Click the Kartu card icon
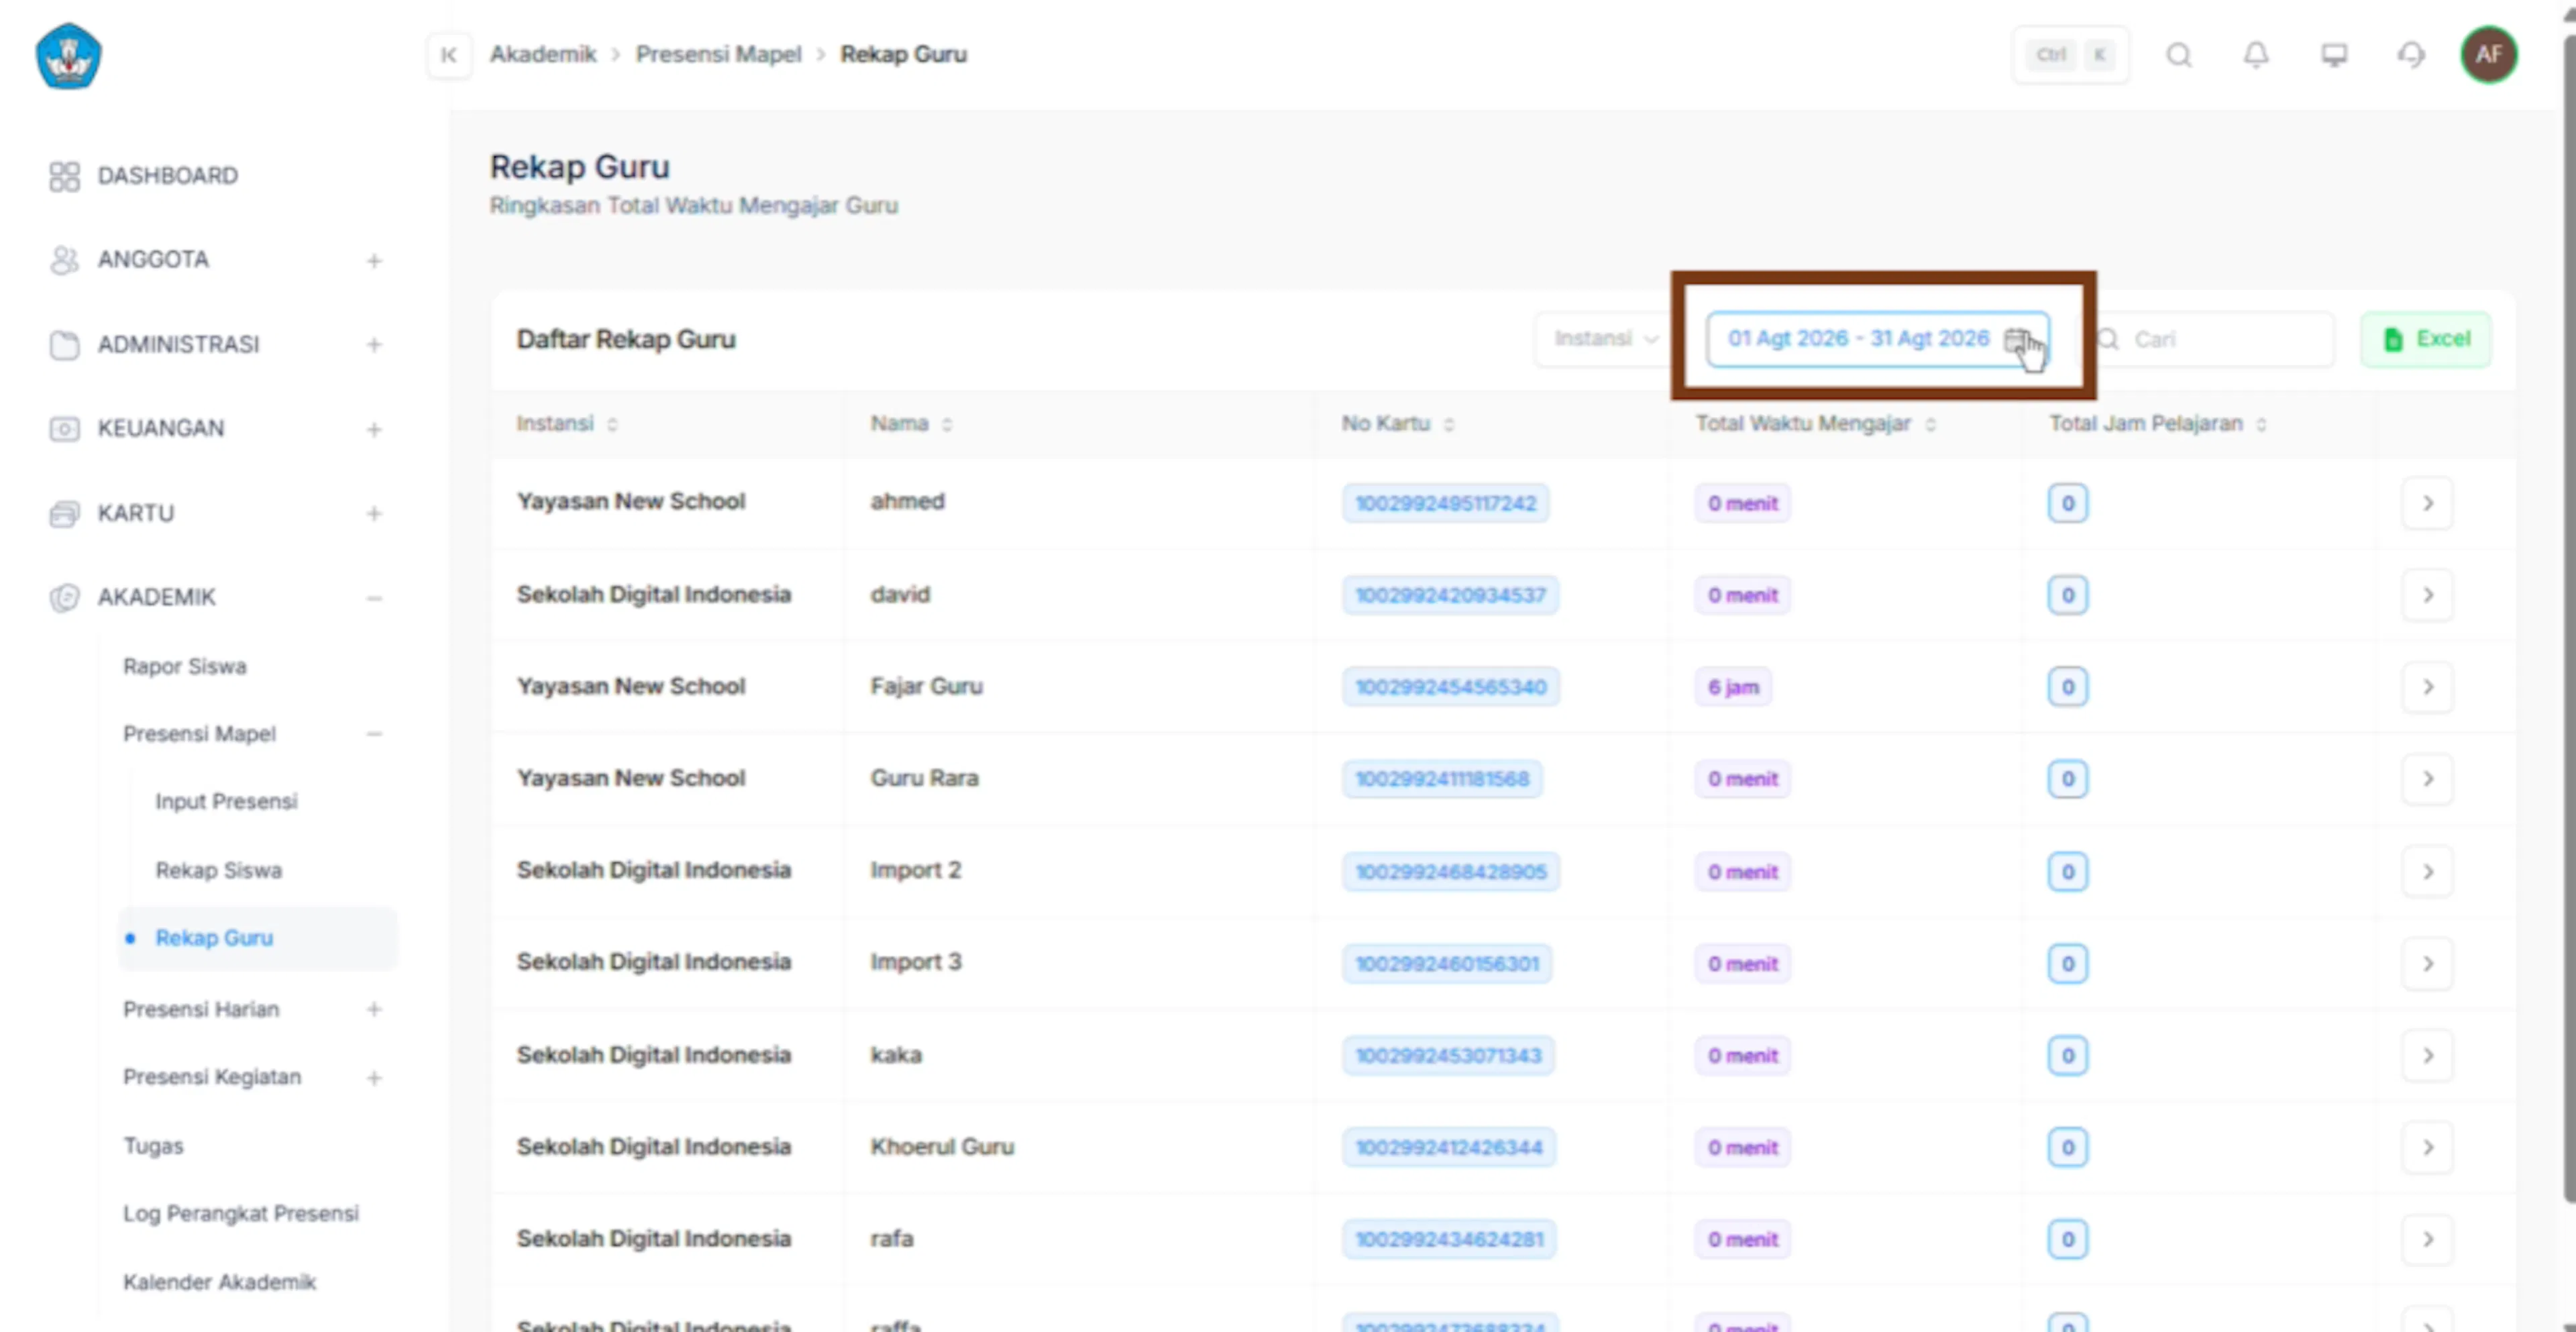Viewport: 2576px width, 1332px height. (64, 514)
